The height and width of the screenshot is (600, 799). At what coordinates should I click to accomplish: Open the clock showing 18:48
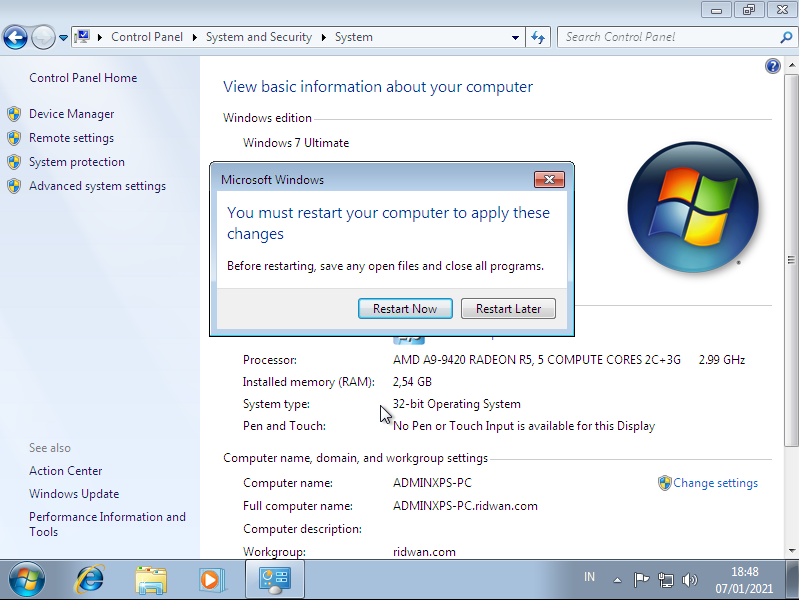tap(744, 580)
